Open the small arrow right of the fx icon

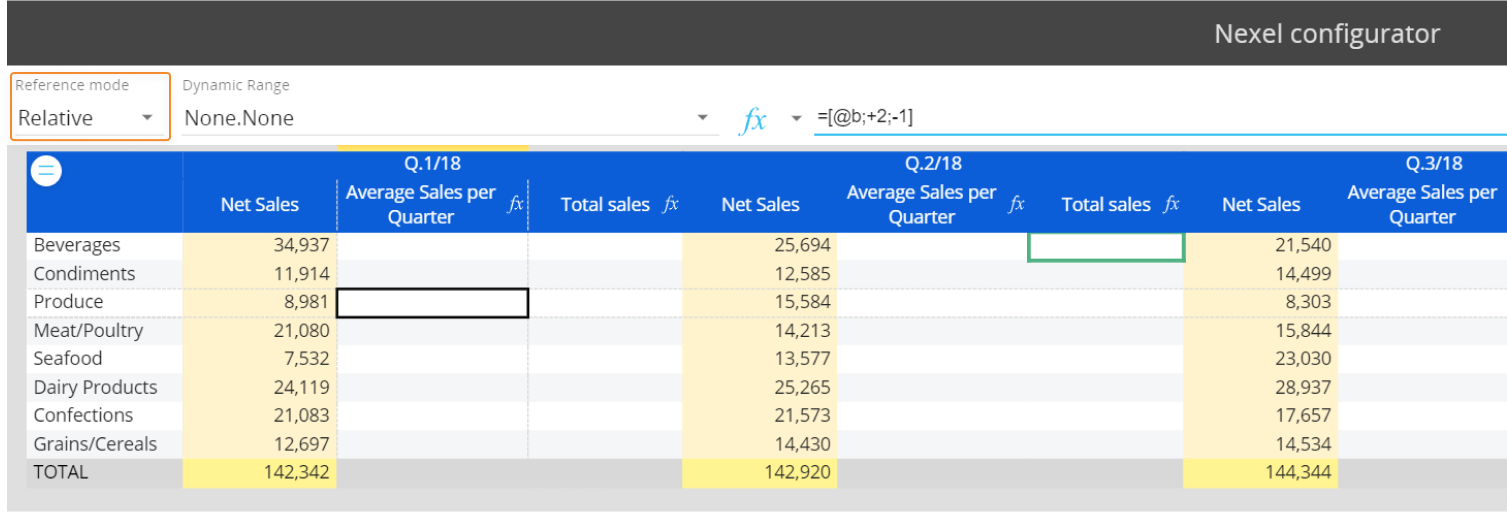point(796,118)
